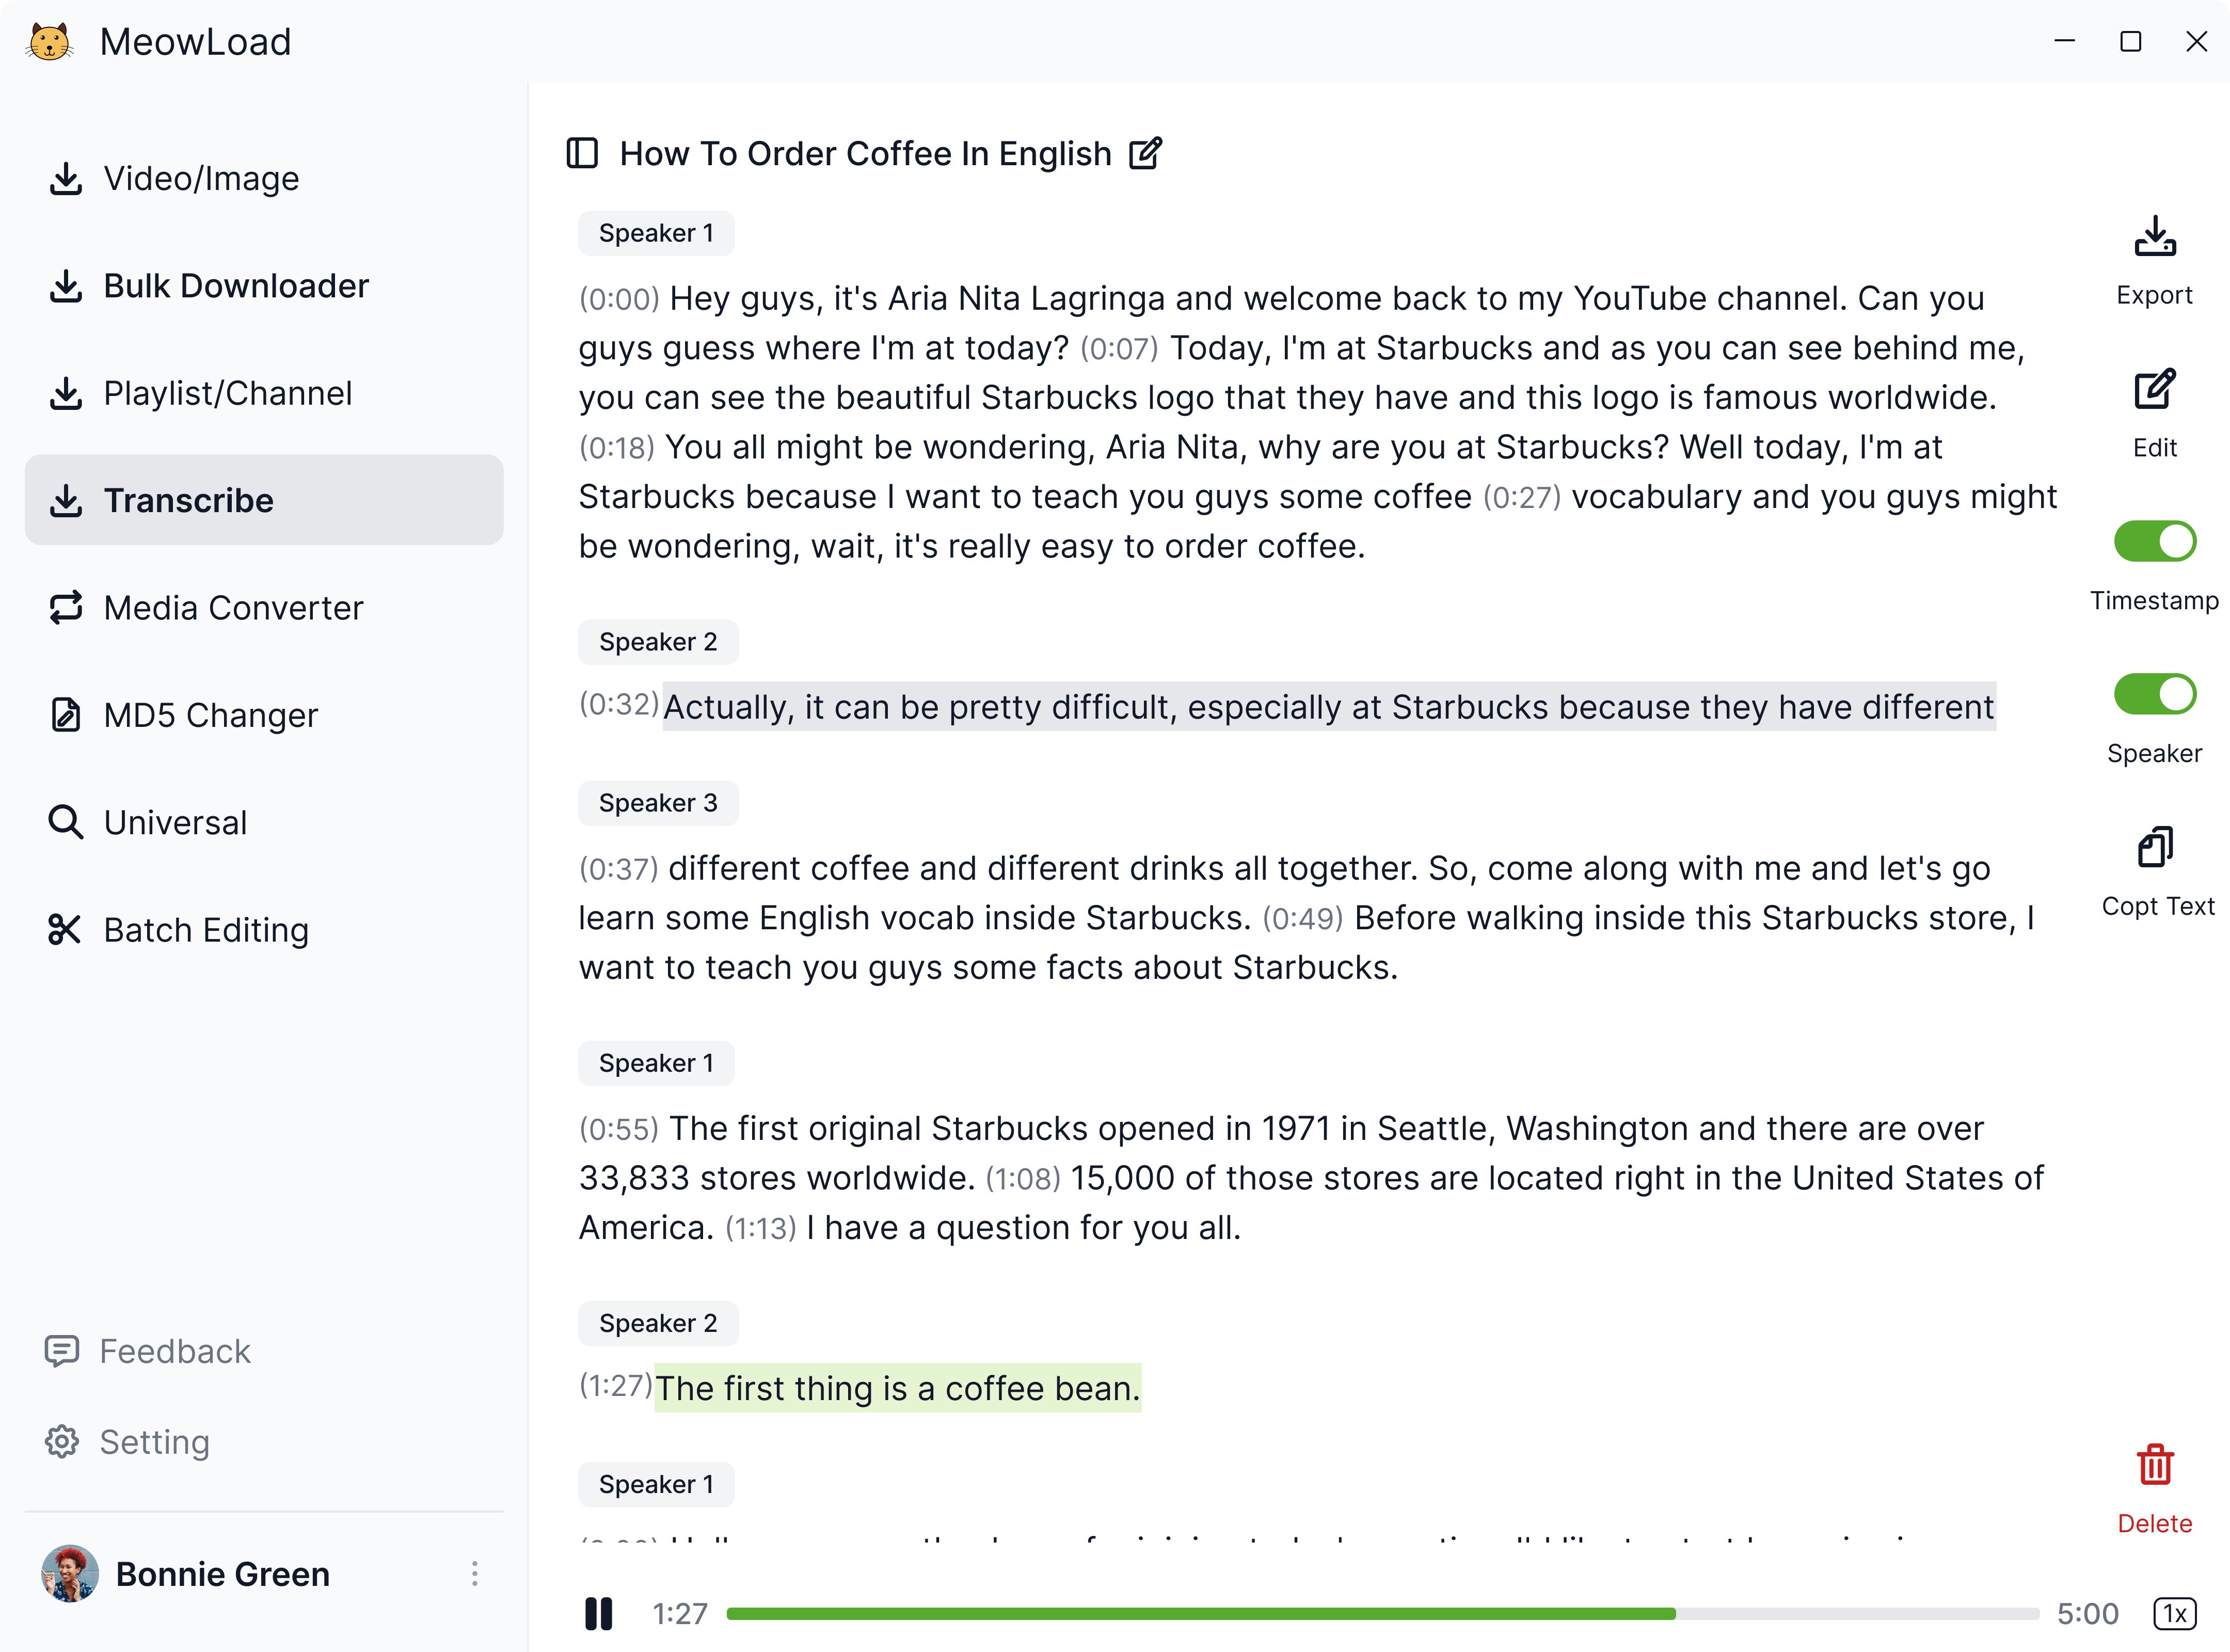Switch to Media Converter section
This screenshot has width=2230, height=1652.
(x=233, y=608)
